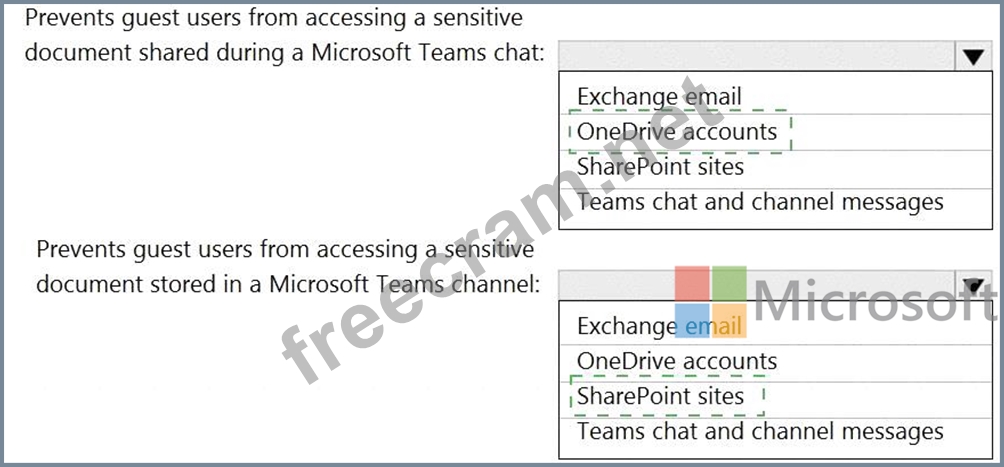
Task: Click the Teams channel question label text
Action: tap(287, 266)
